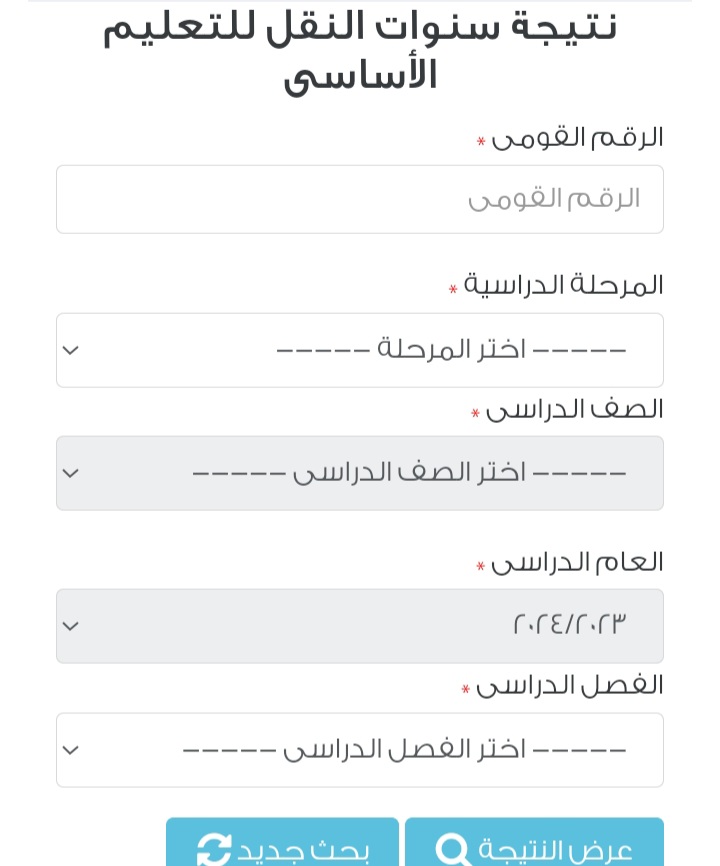
Task: Click the refresh arrows icon in بحث جديد
Action: coord(214,850)
